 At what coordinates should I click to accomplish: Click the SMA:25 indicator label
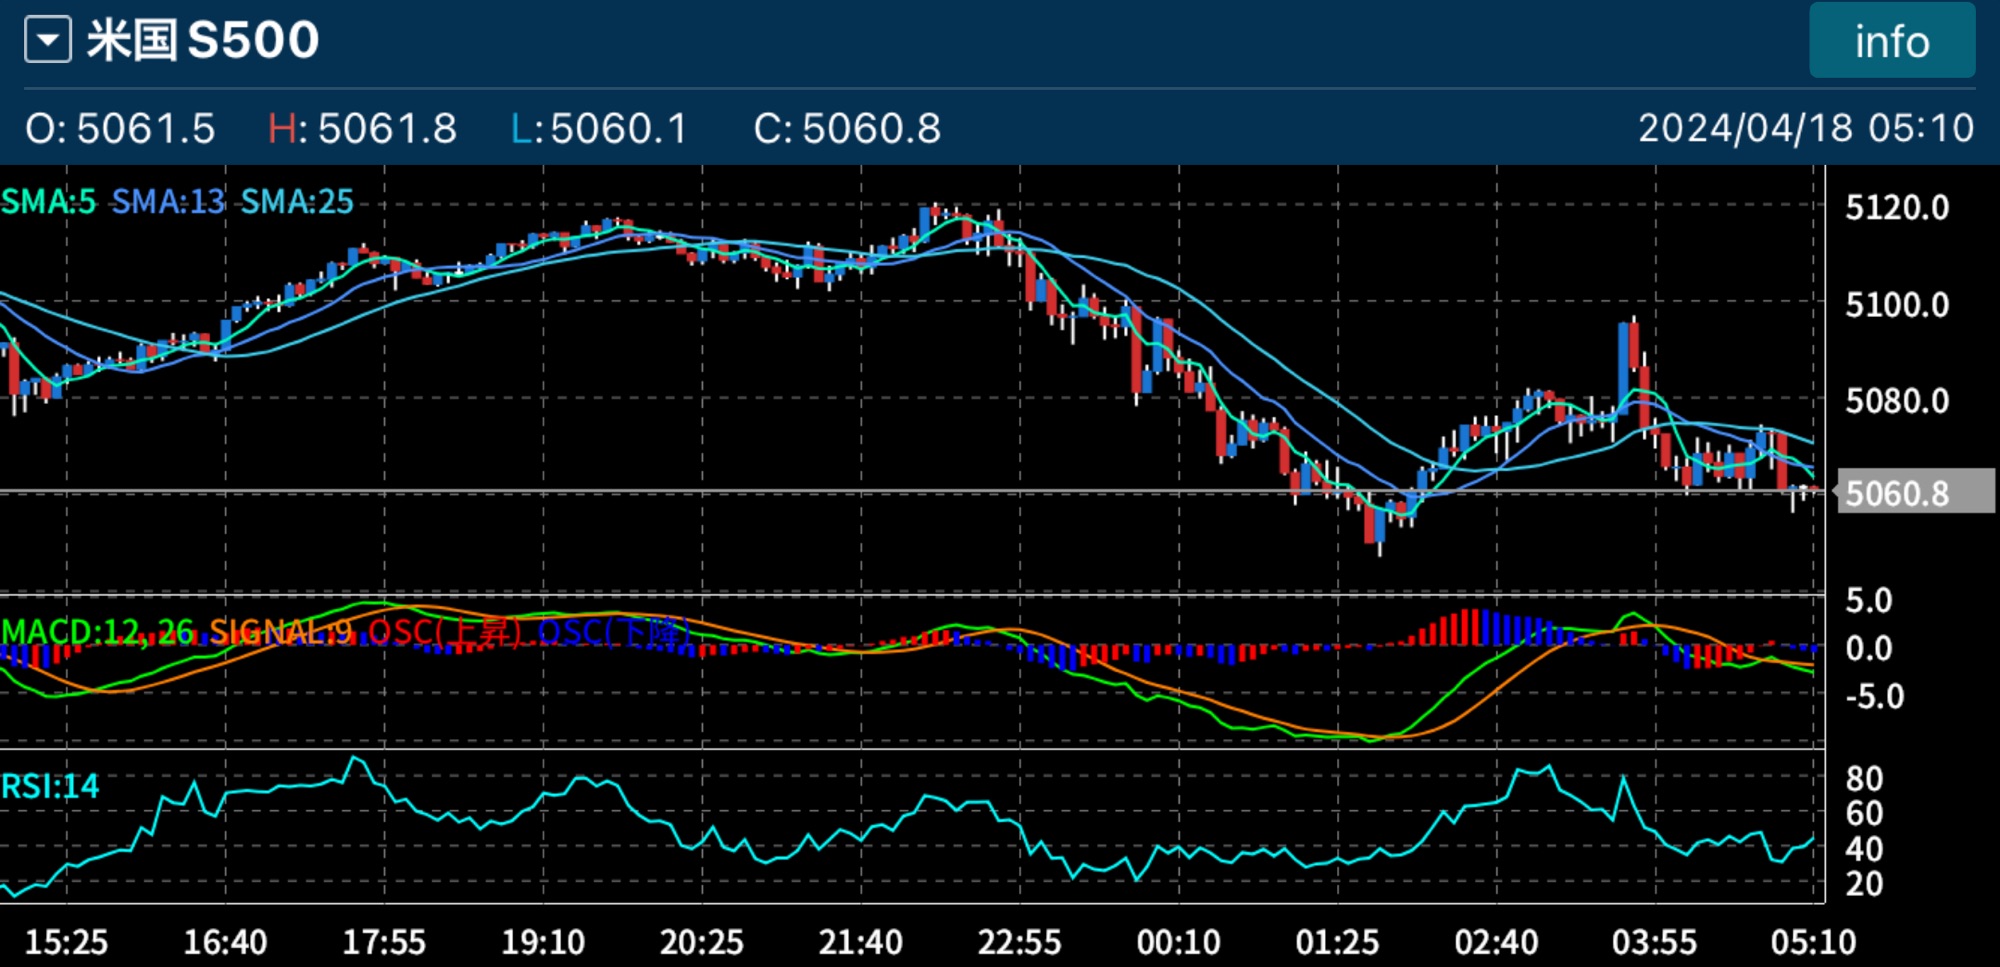pyautogui.click(x=297, y=202)
